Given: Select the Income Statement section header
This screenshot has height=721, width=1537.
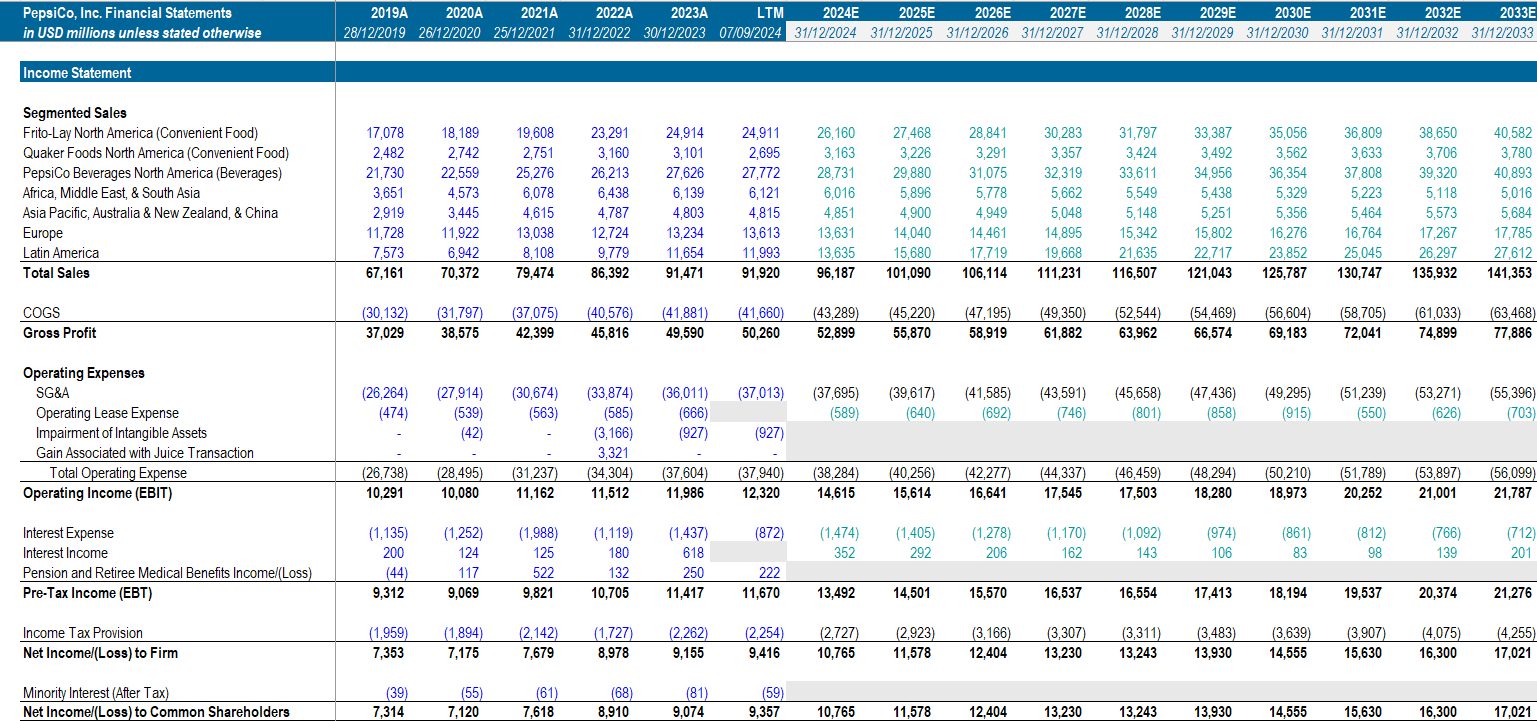Looking at the screenshot, I should [77, 73].
